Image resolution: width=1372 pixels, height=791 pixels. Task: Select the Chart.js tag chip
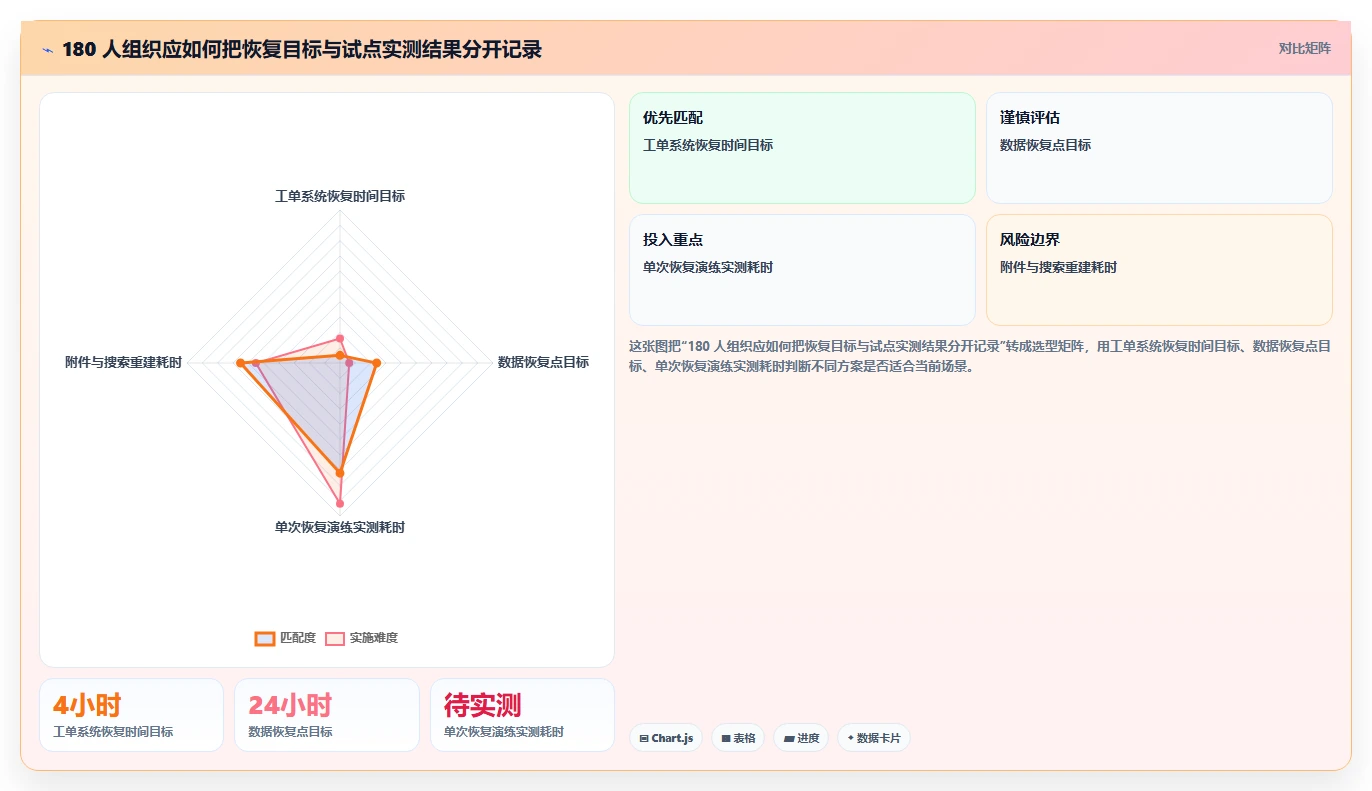(665, 738)
